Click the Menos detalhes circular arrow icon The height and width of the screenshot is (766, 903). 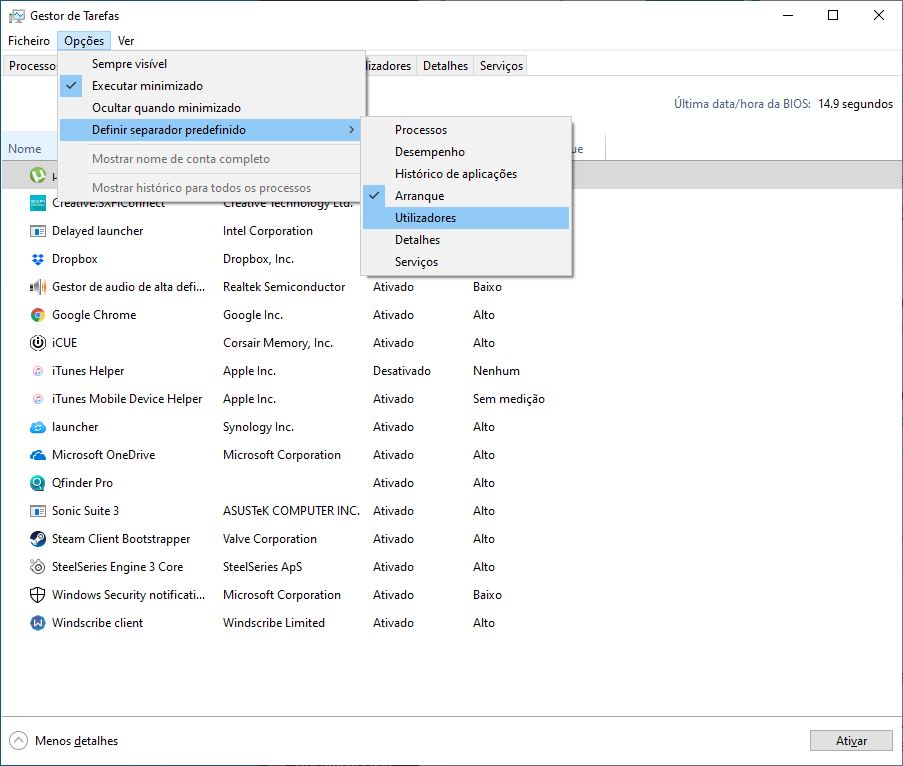[18, 741]
